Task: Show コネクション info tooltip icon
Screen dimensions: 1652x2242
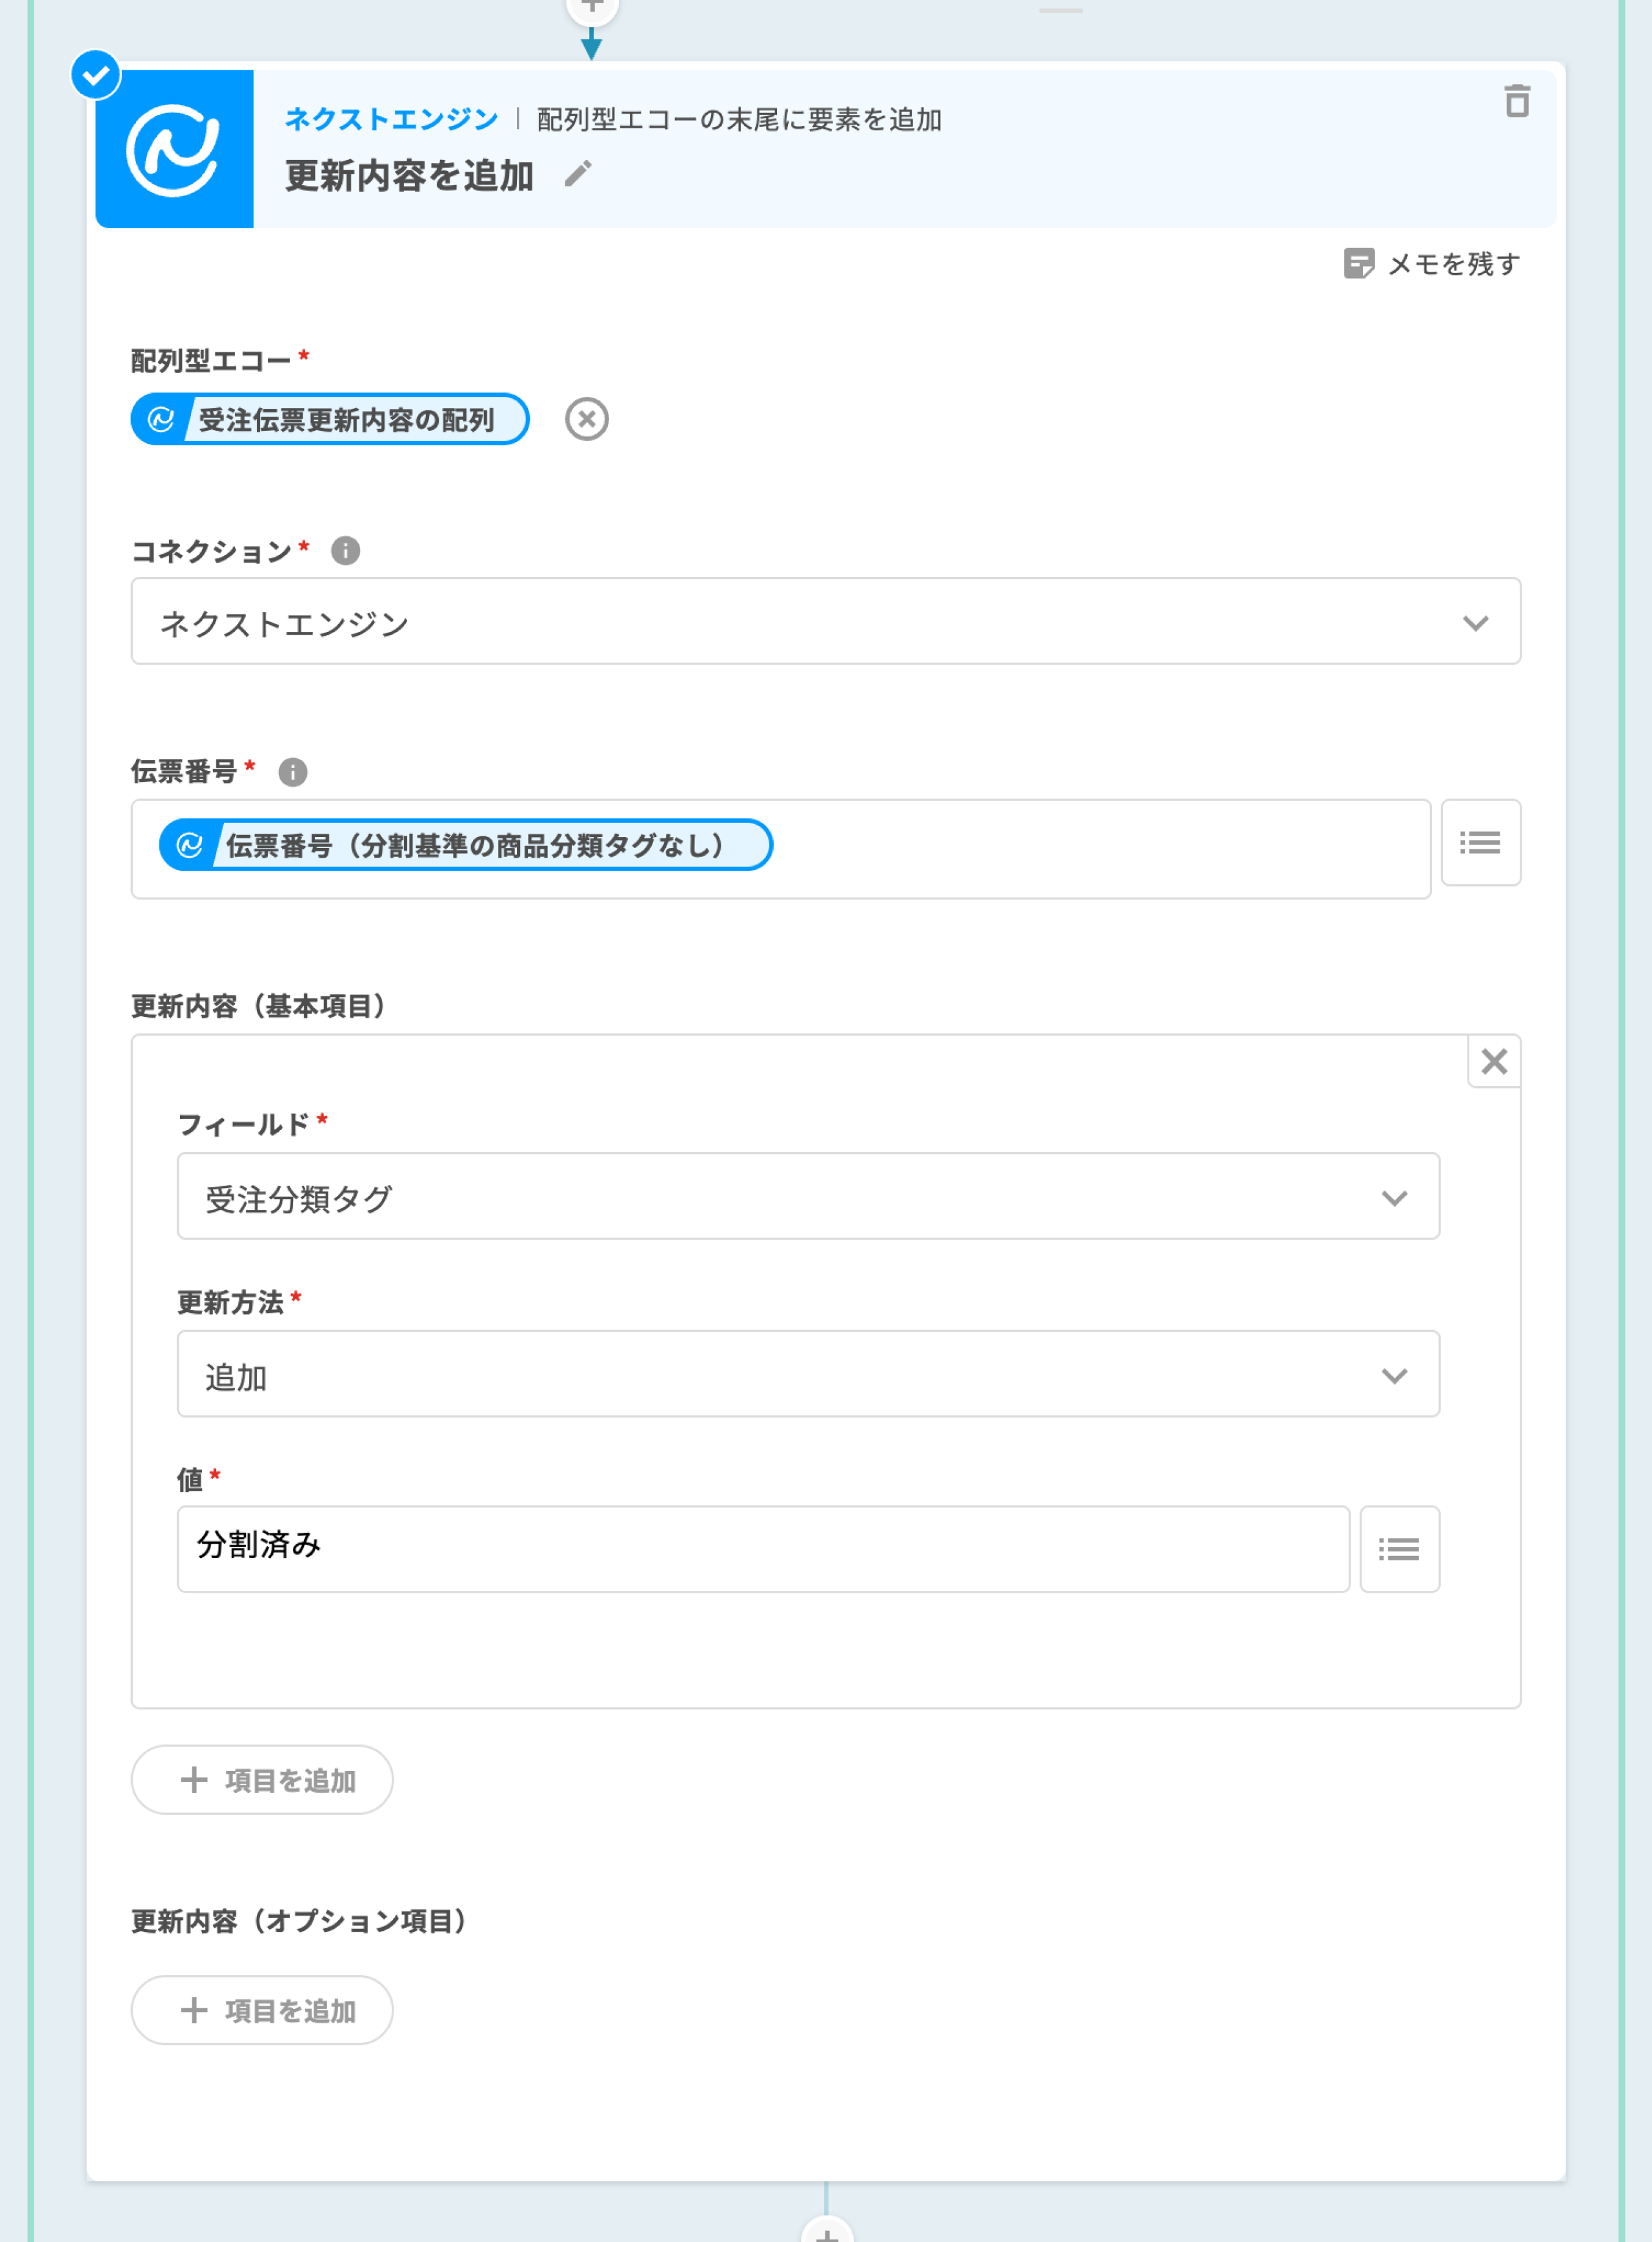Action: tap(345, 551)
